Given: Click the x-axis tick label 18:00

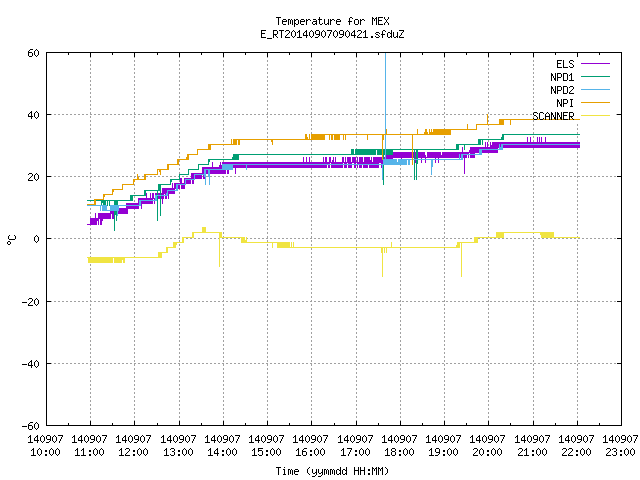Looking at the screenshot, I should [400, 452].
